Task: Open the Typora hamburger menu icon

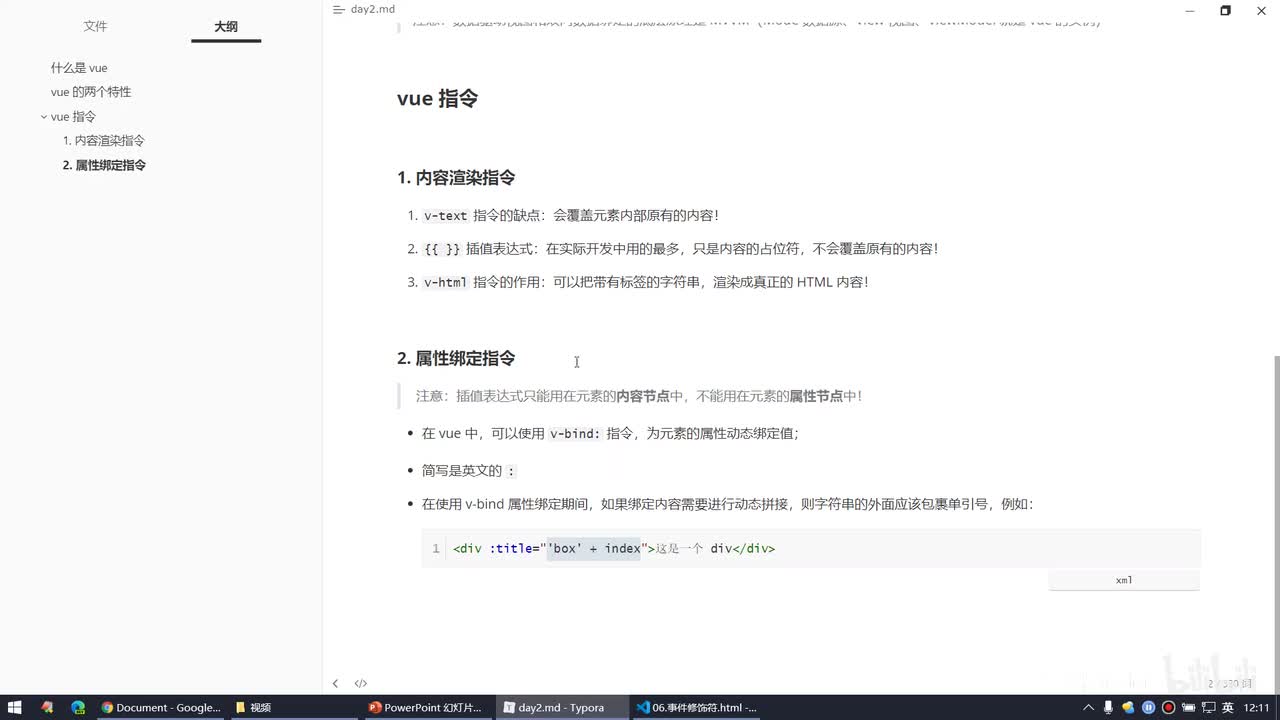Action: coord(338,9)
